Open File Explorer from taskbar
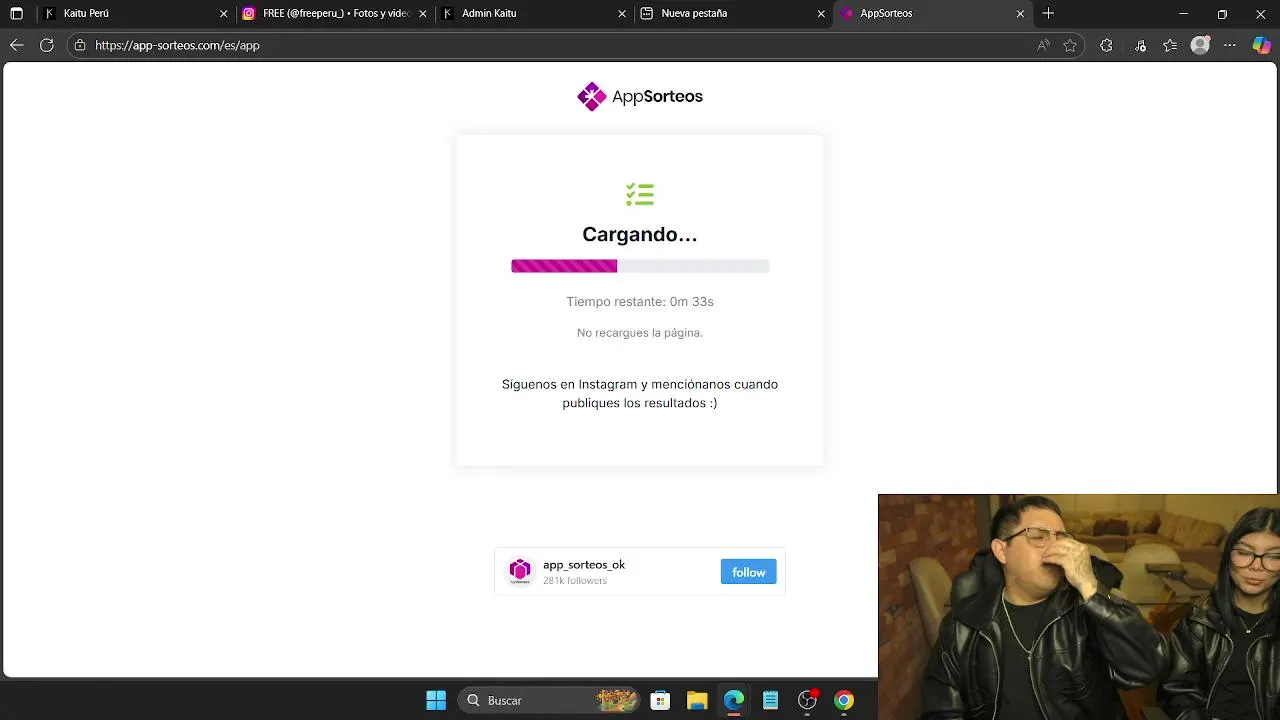 (x=697, y=700)
